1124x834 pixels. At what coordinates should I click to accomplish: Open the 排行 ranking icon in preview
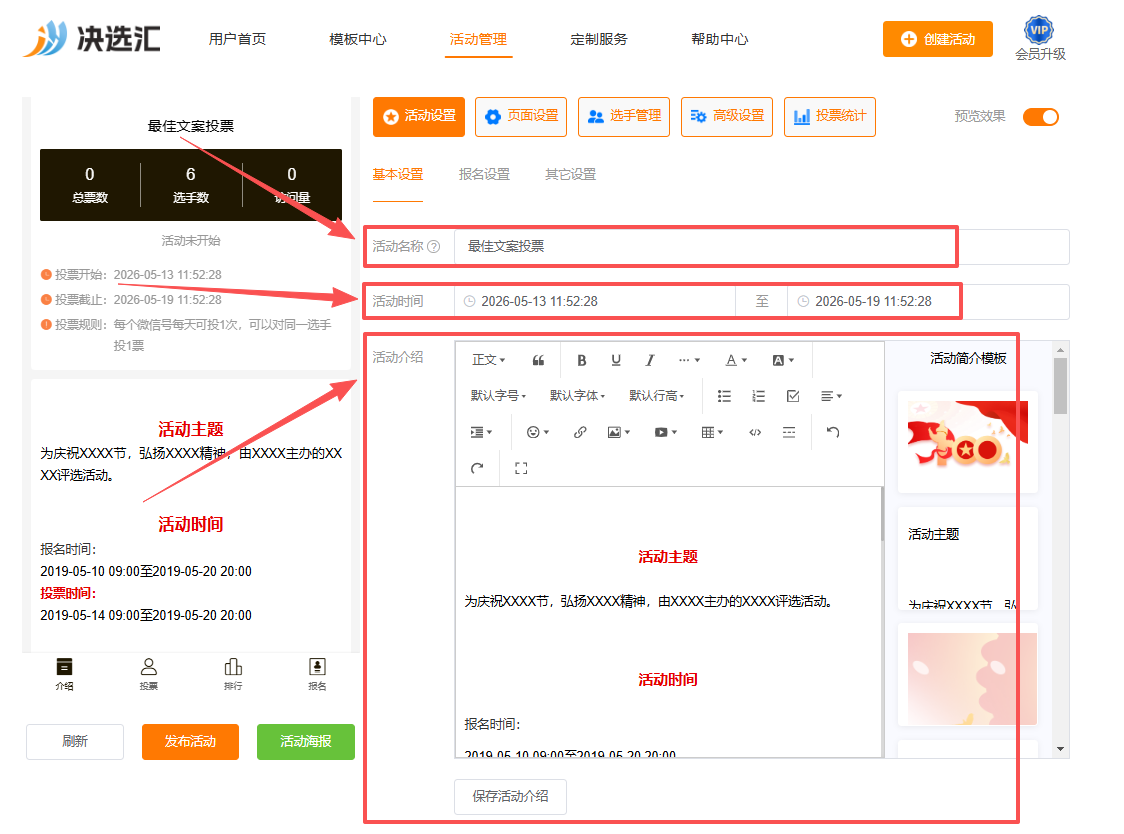[233, 673]
